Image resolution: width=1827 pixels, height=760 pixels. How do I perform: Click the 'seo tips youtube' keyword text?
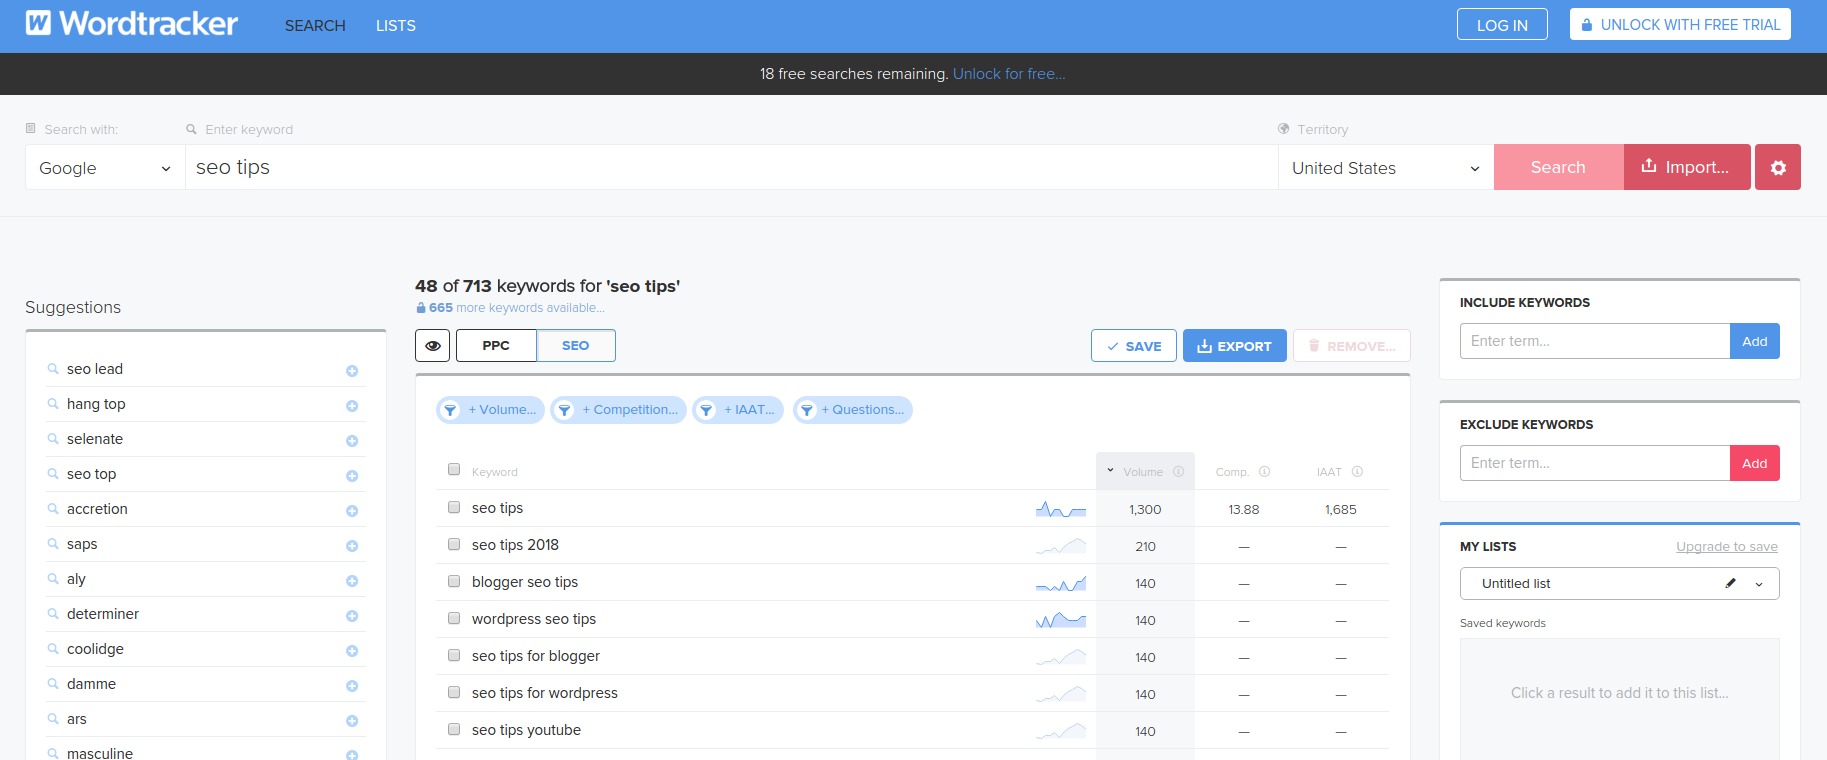526,730
